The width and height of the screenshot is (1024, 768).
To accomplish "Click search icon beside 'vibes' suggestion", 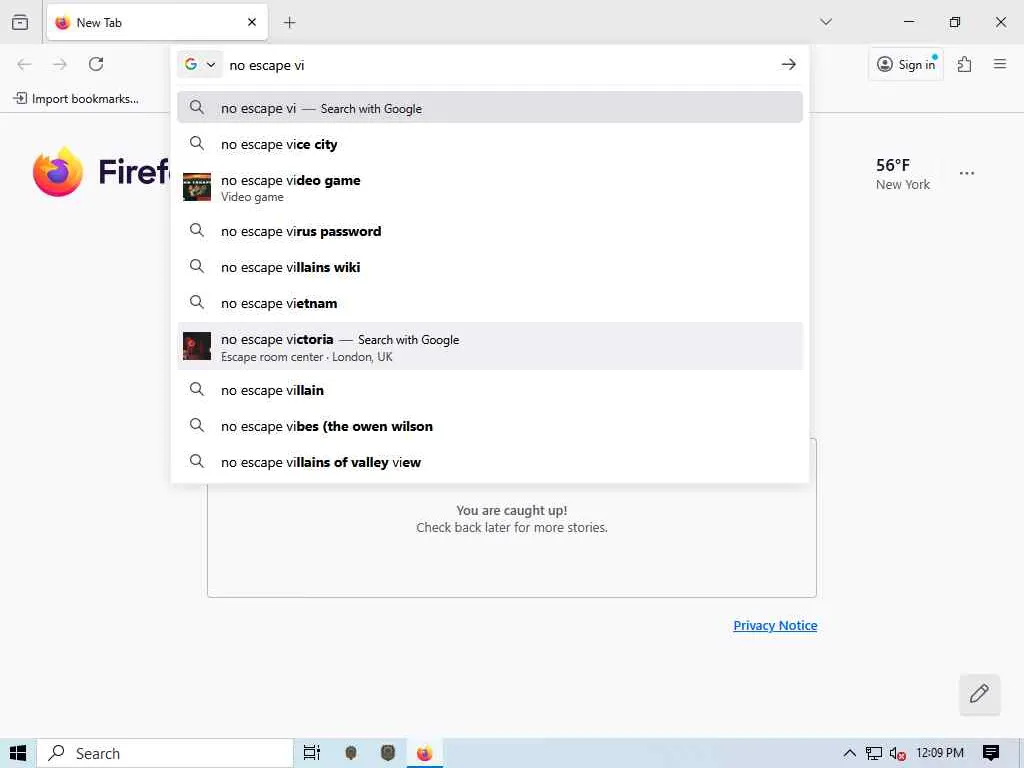I will [x=197, y=425].
